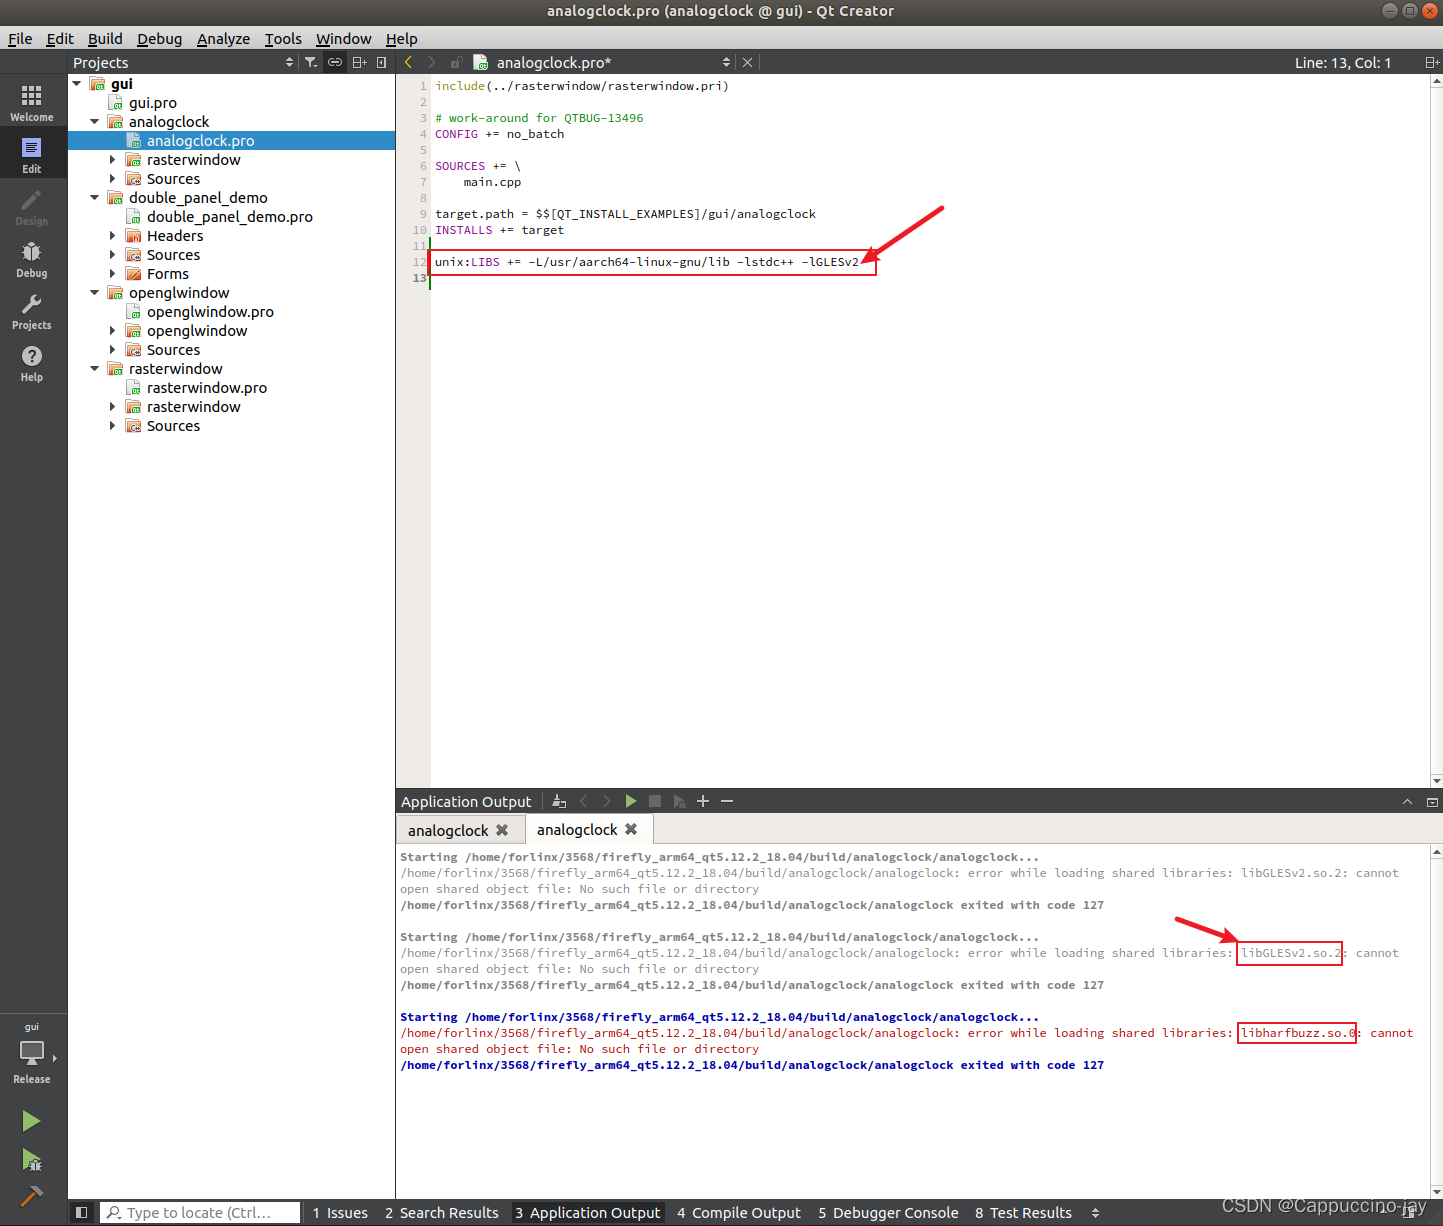Expand rasterwindow under analogclock

[113, 160]
